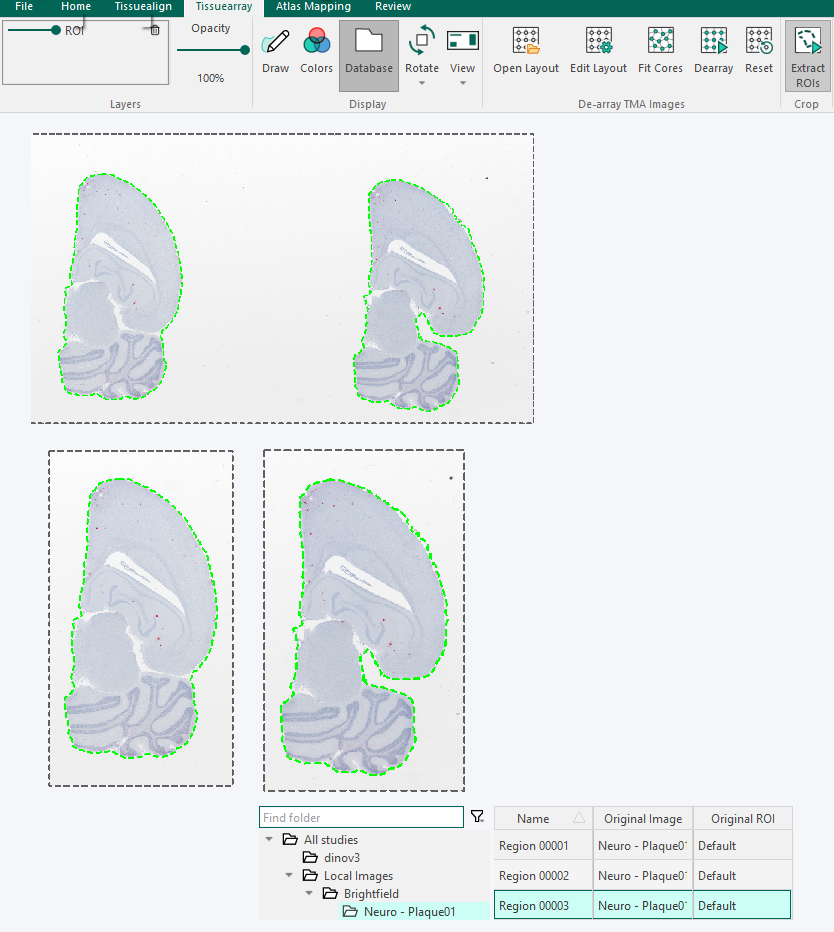Switch to the Tissuealign tab
834x932 pixels.
(143, 7)
